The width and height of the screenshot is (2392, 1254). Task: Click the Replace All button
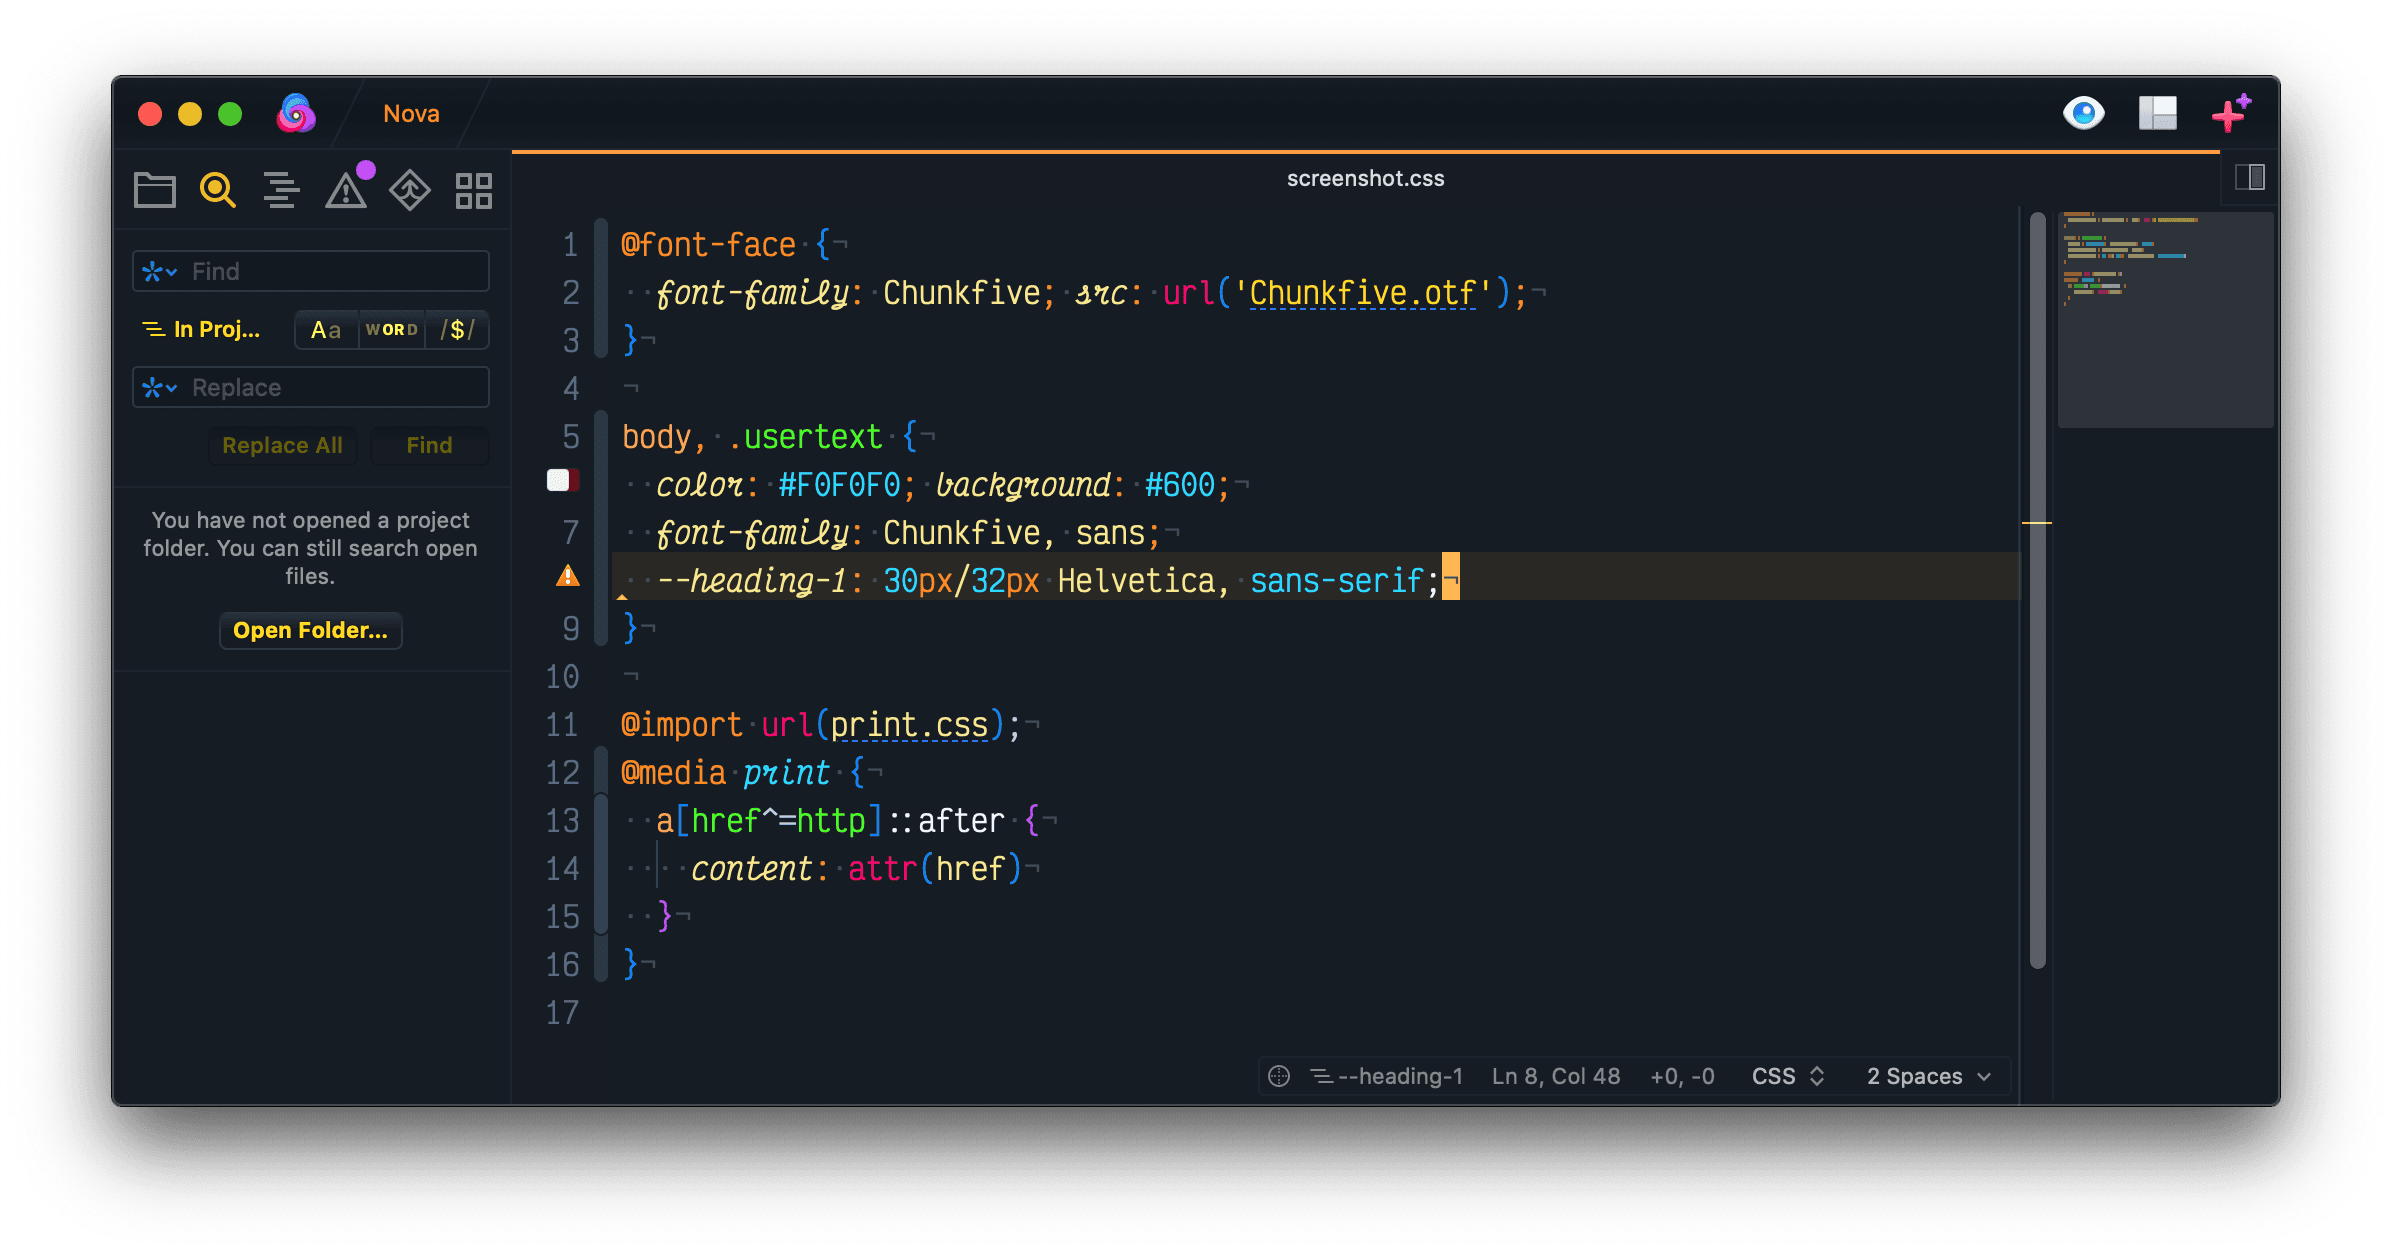point(282,445)
